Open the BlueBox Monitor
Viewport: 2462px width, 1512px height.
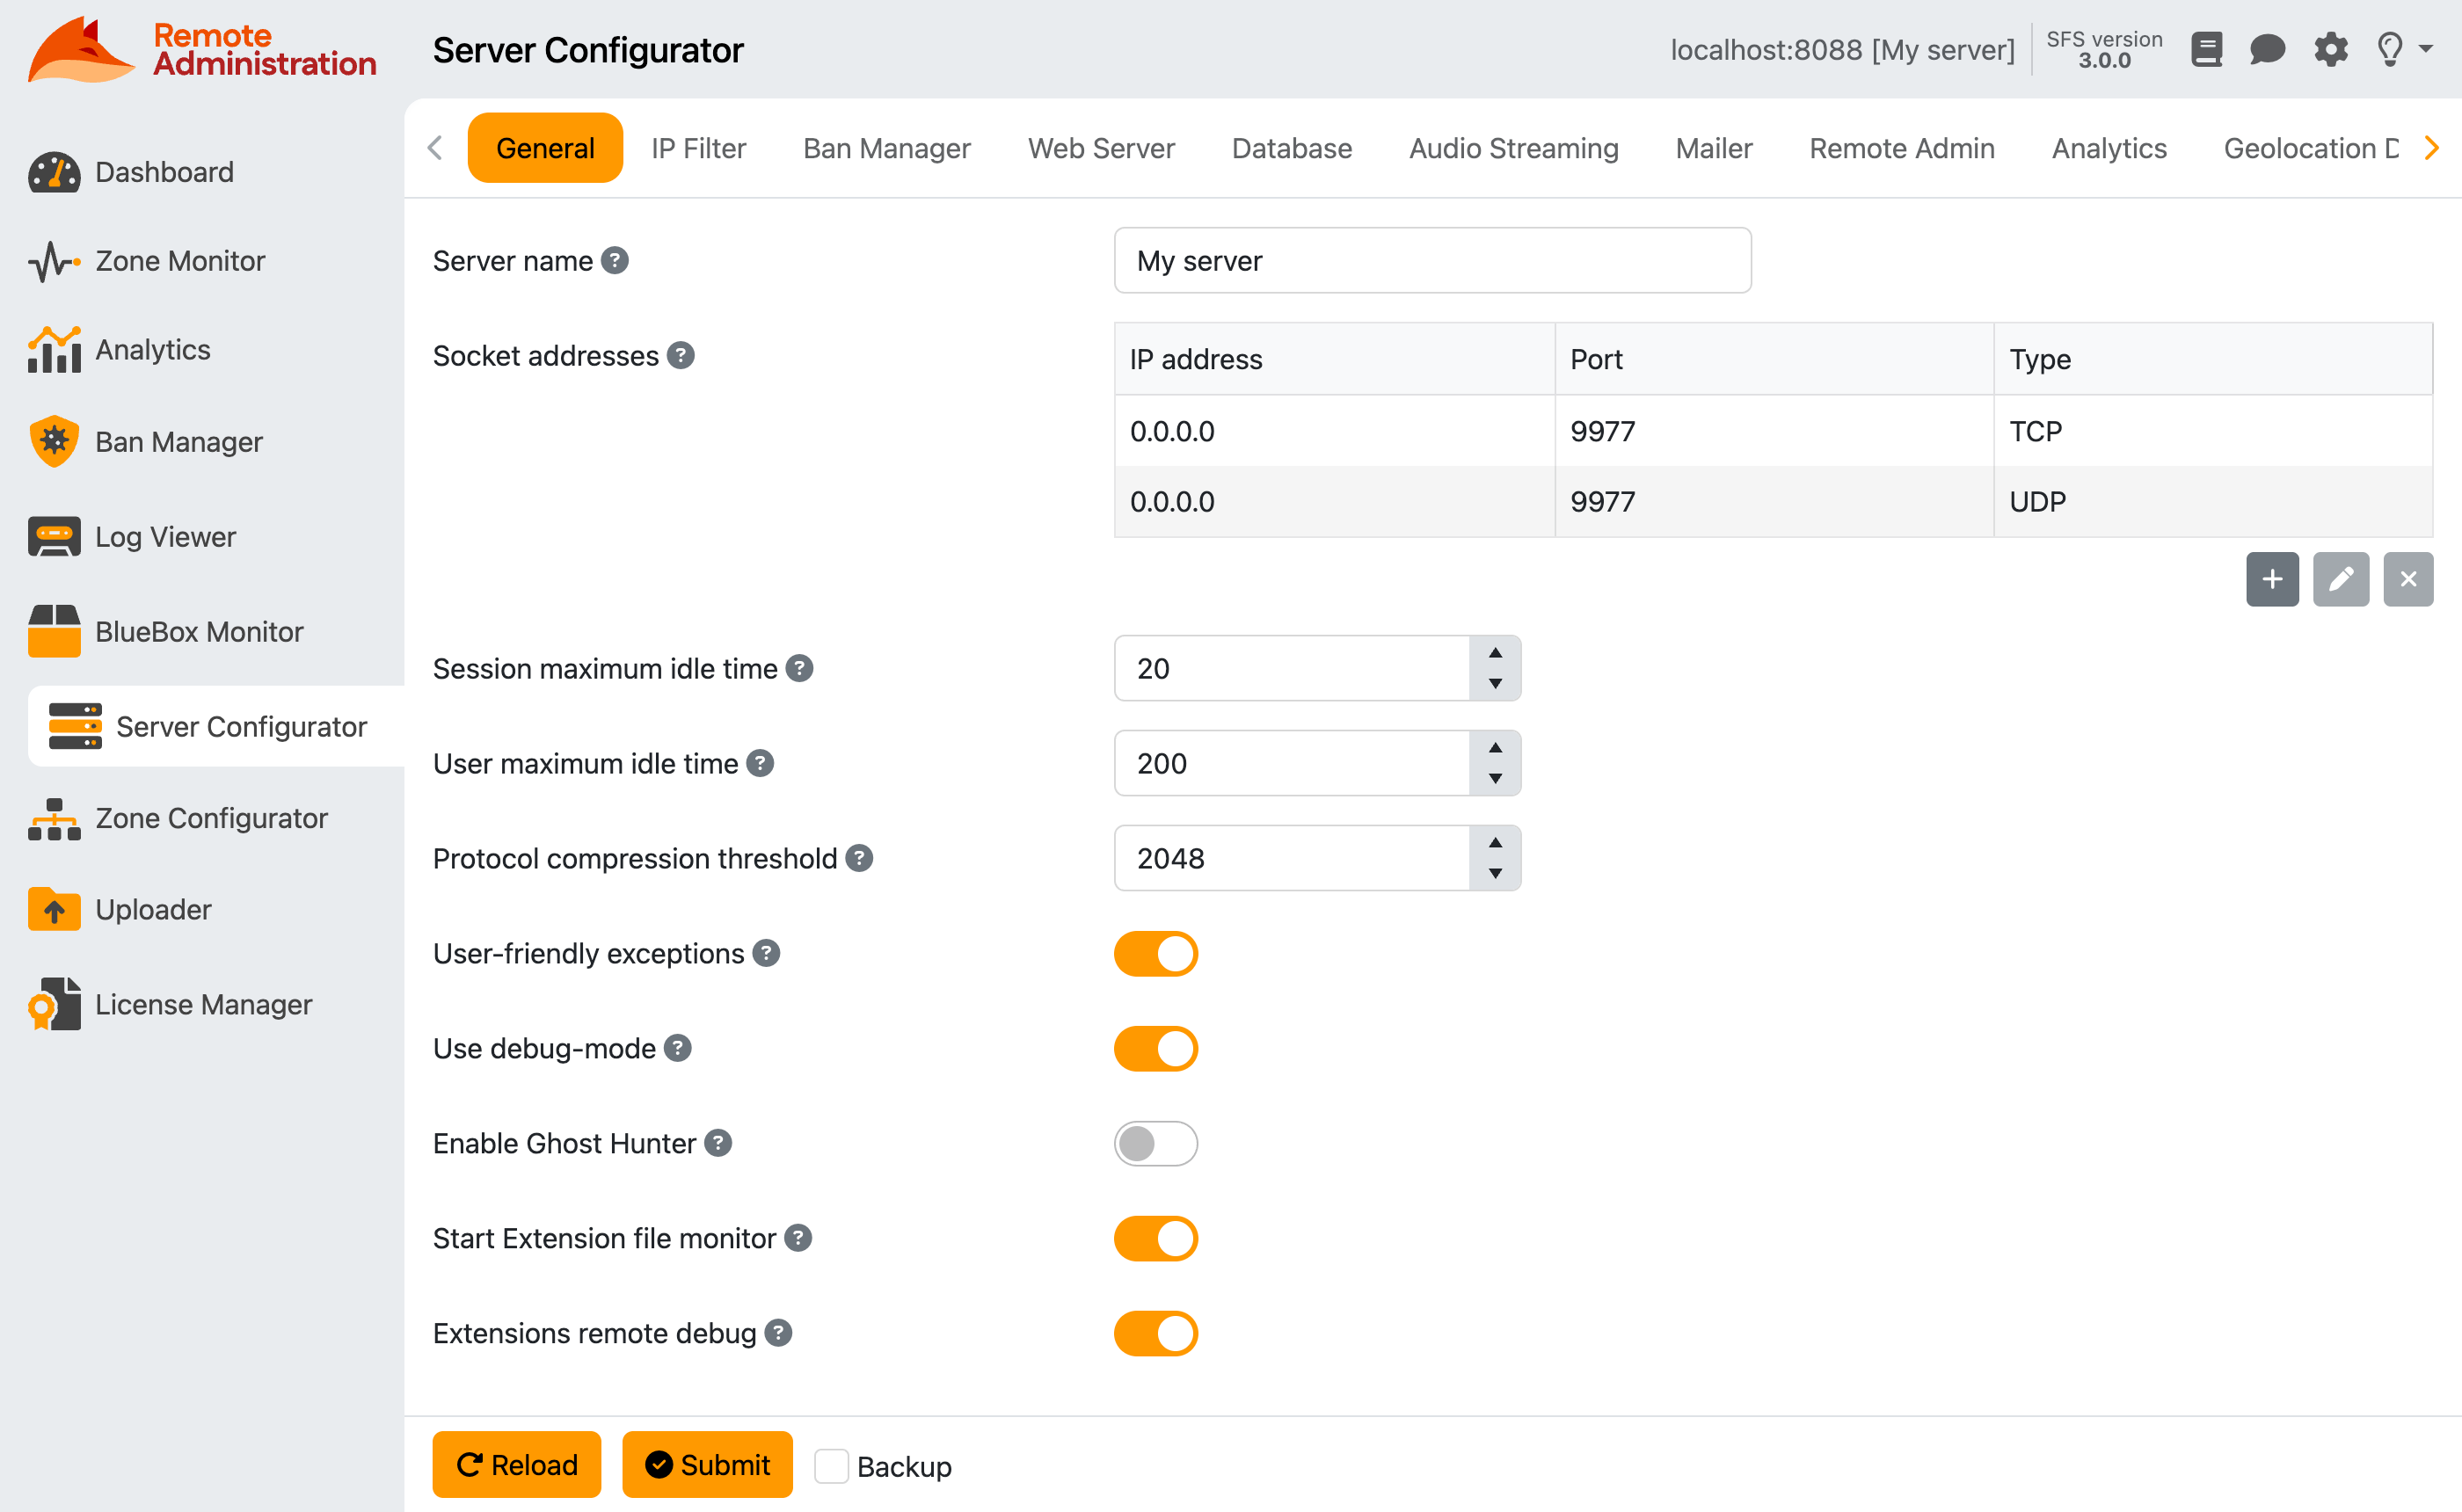click(199, 631)
